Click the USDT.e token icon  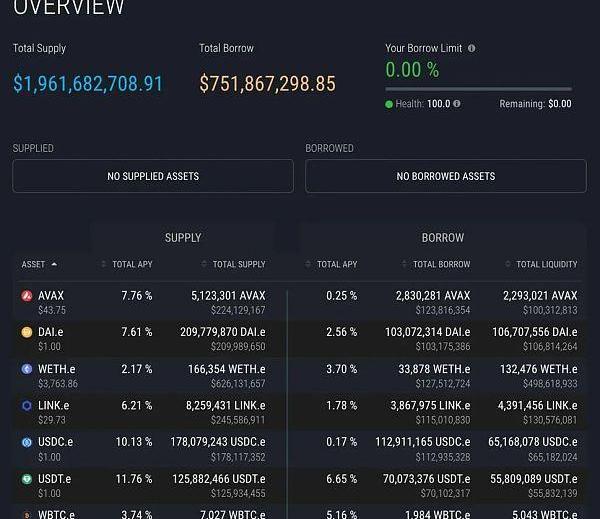click(x=27, y=479)
